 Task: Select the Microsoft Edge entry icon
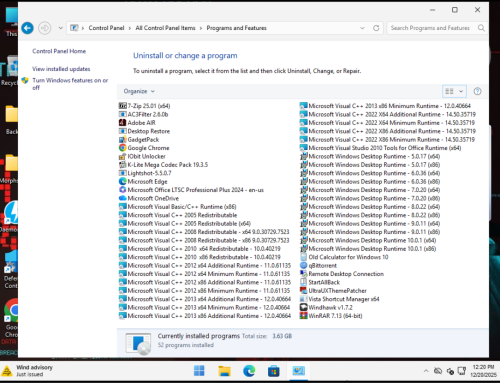tap(123, 182)
